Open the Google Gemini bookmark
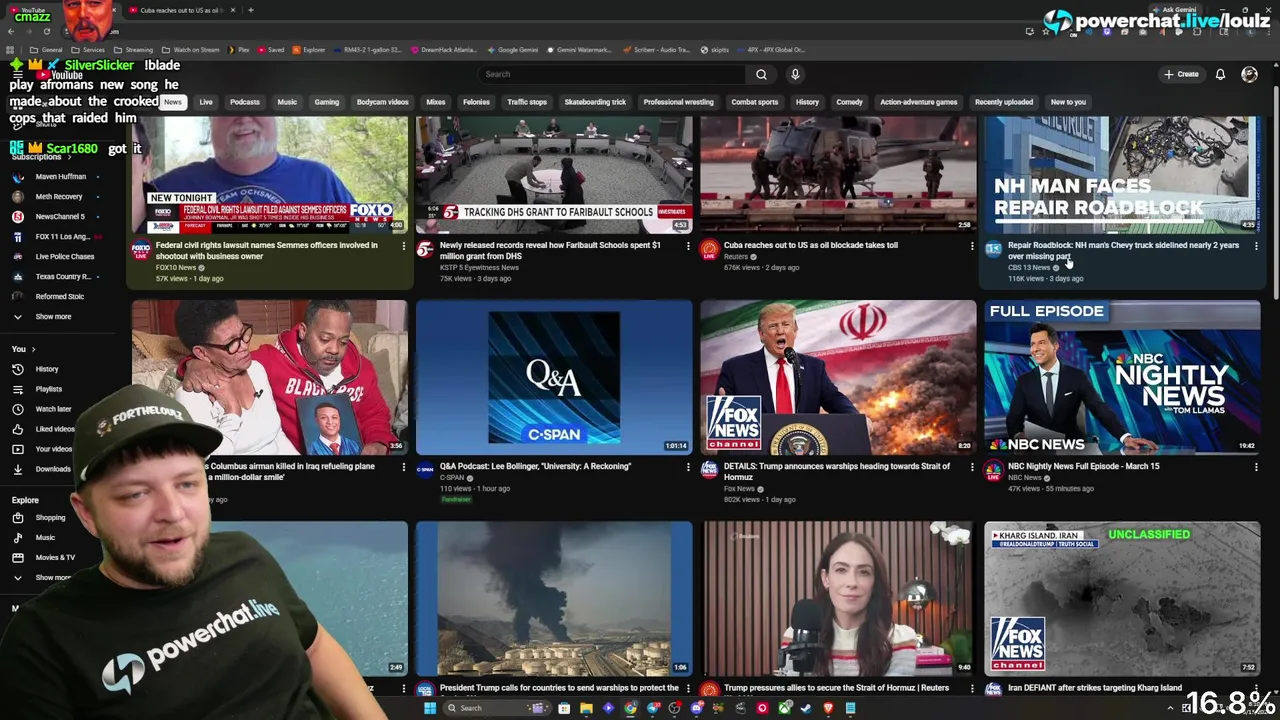1280x720 pixels. [512, 49]
